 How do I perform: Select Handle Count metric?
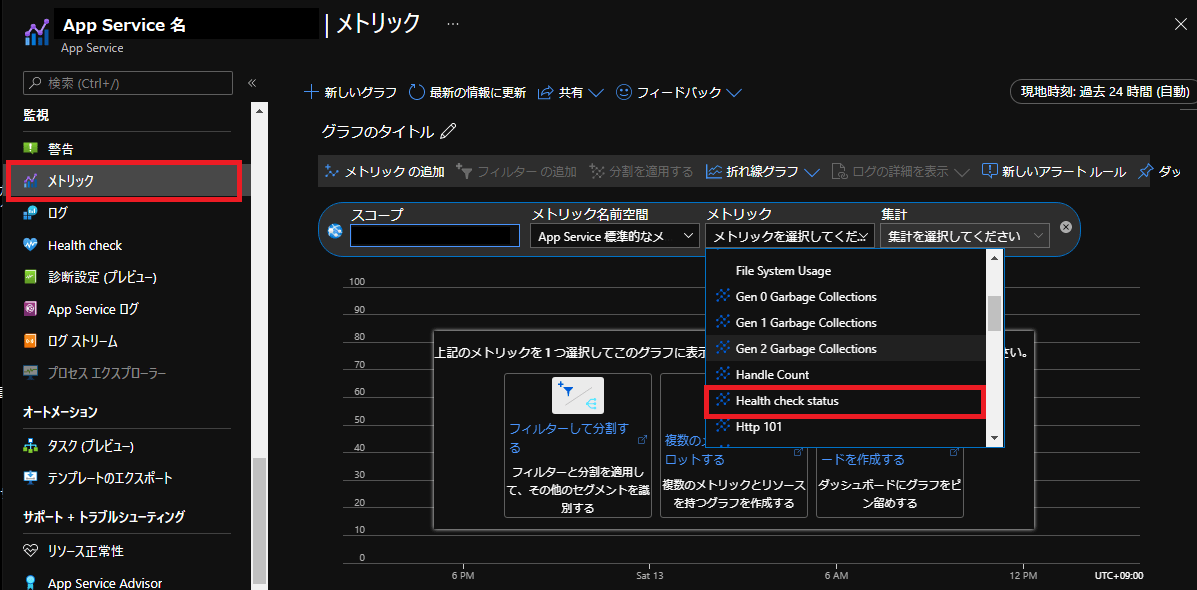(x=846, y=374)
